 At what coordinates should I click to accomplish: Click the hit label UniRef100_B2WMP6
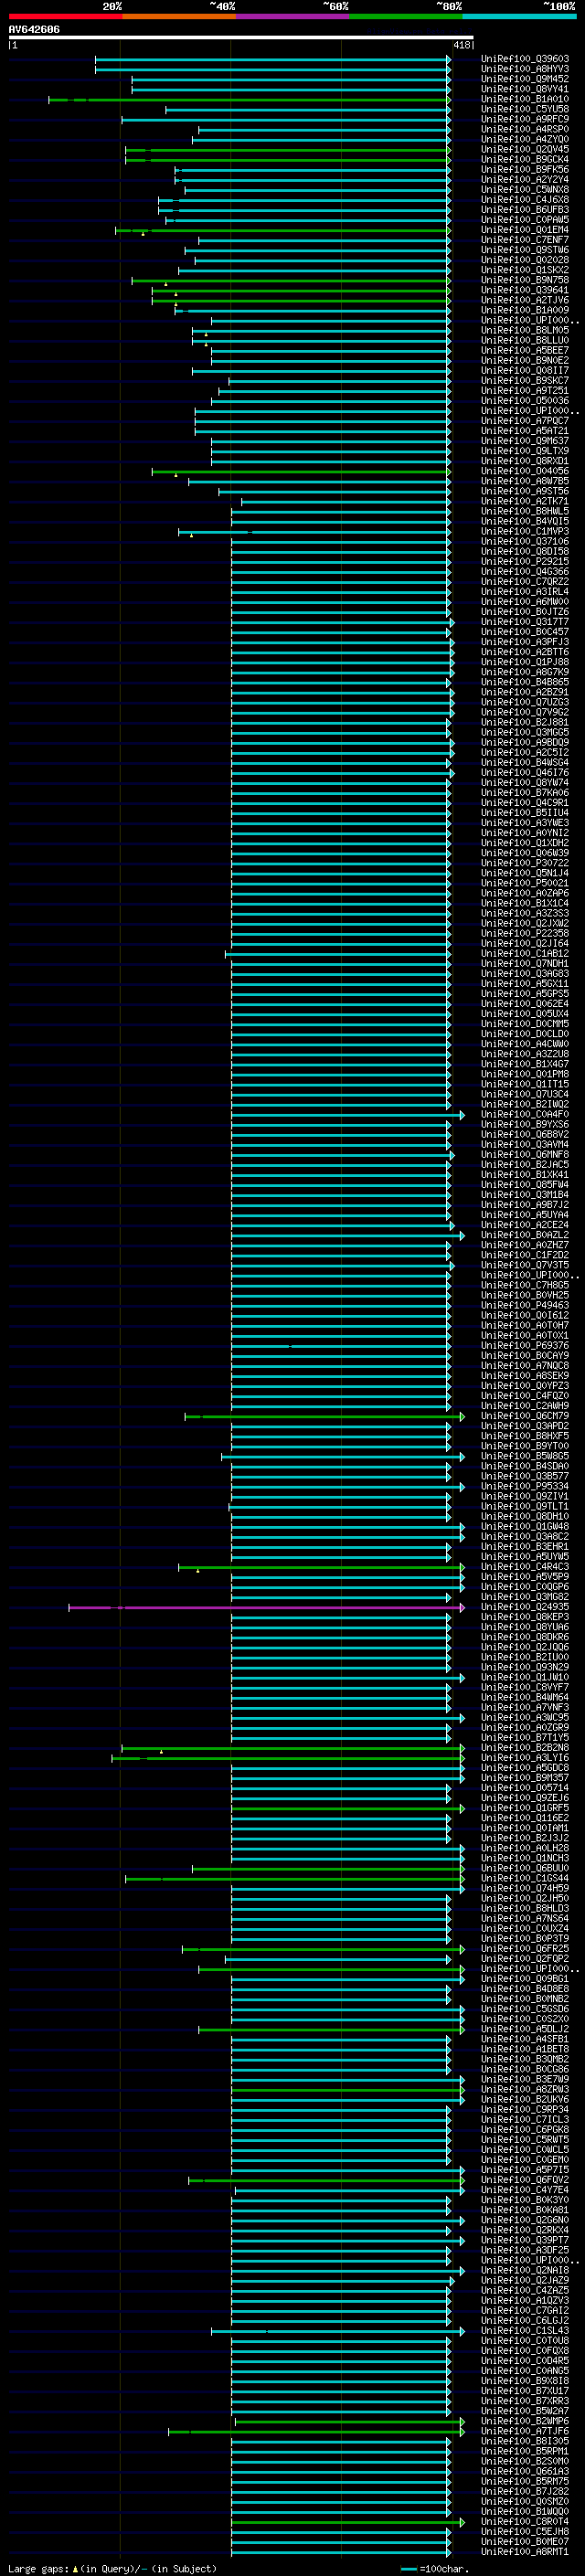pyautogui.click(x=525, y=2420)
